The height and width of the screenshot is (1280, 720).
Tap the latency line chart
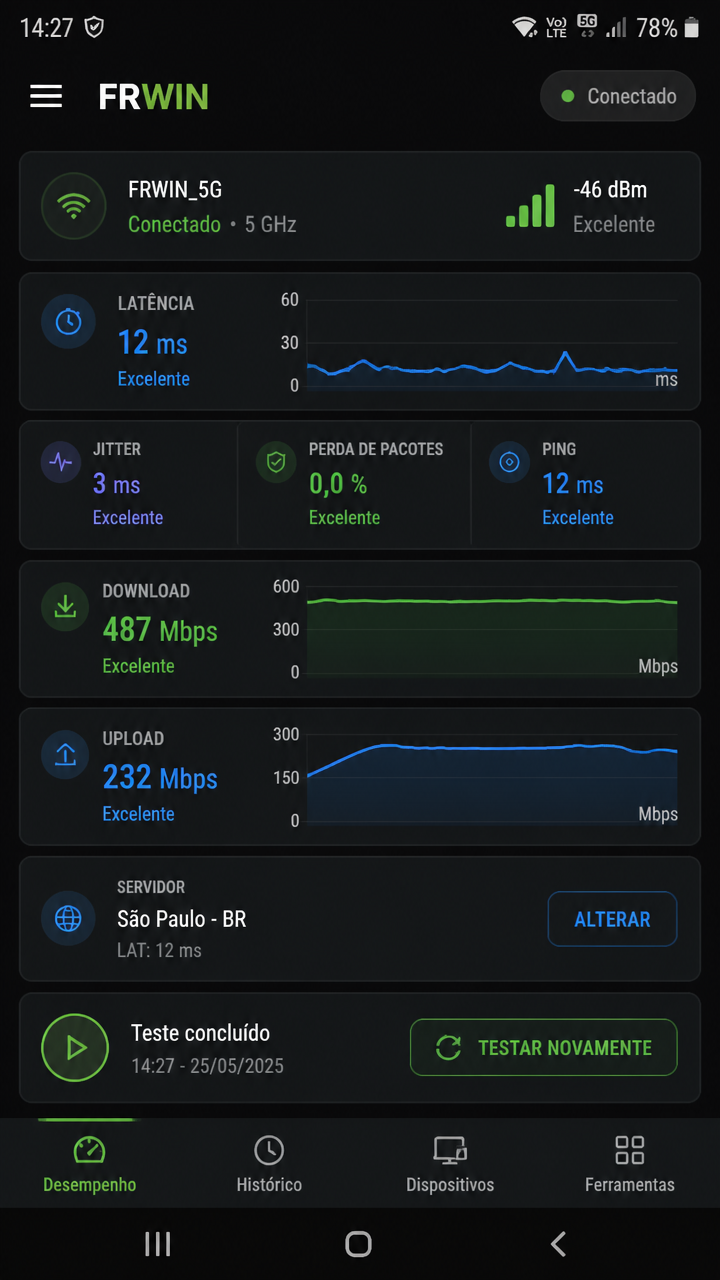[x=491, y=342]
